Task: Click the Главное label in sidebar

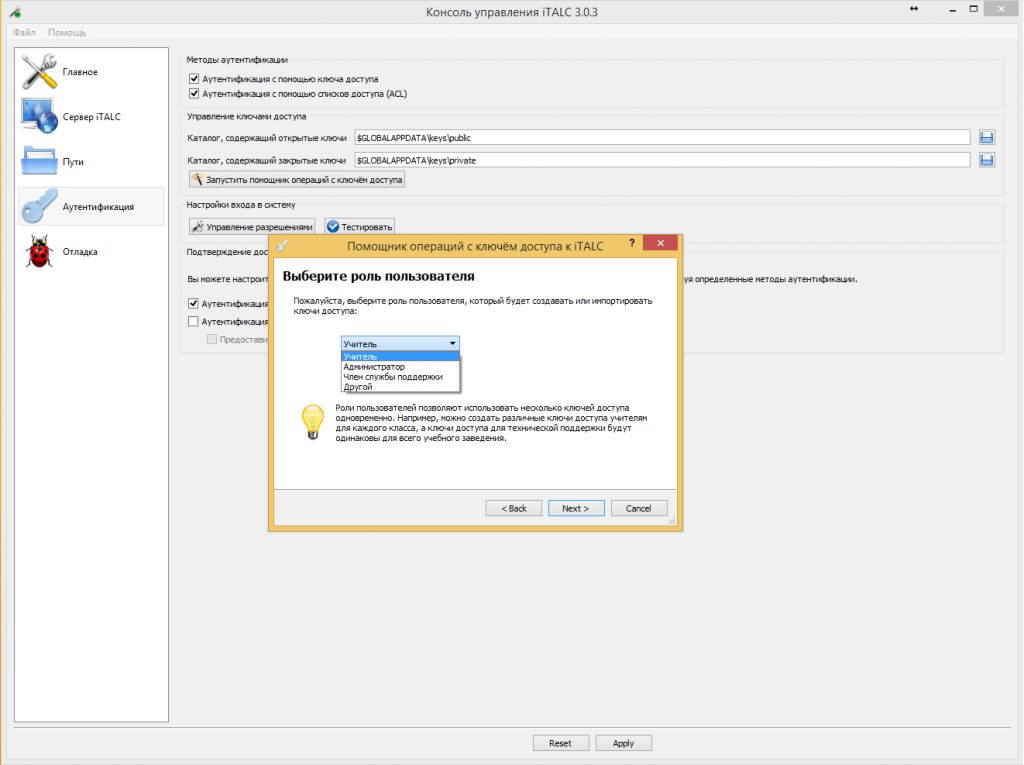Action: pos(80,72)
